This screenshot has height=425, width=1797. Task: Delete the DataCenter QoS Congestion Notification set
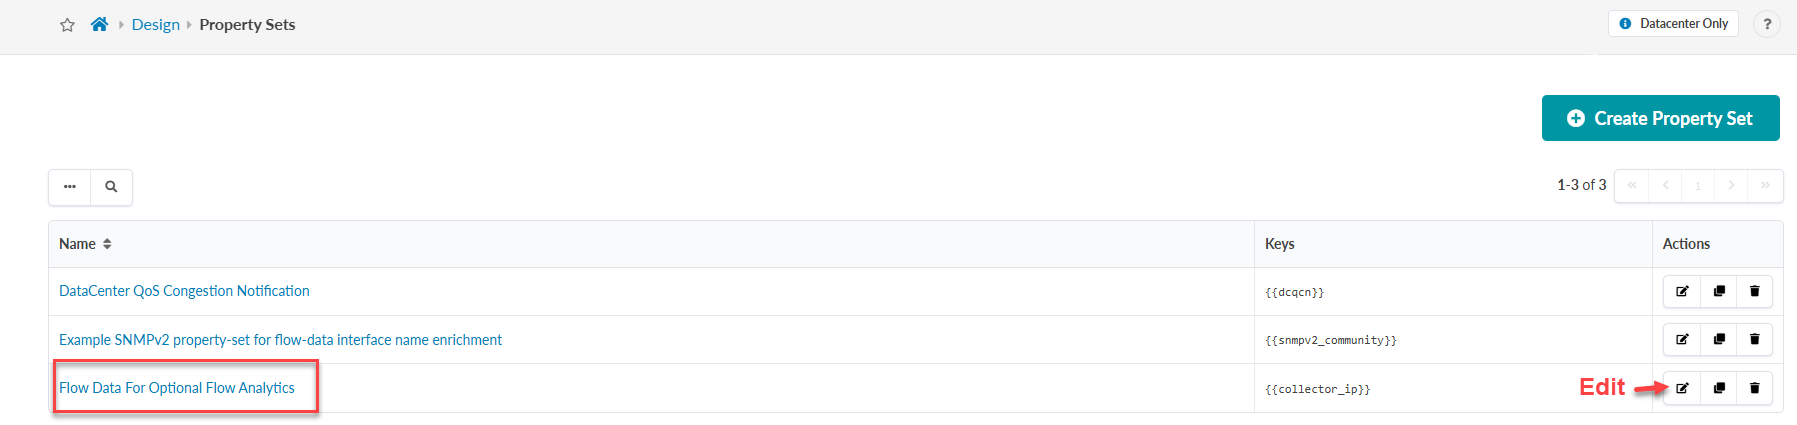point(1754,291)
